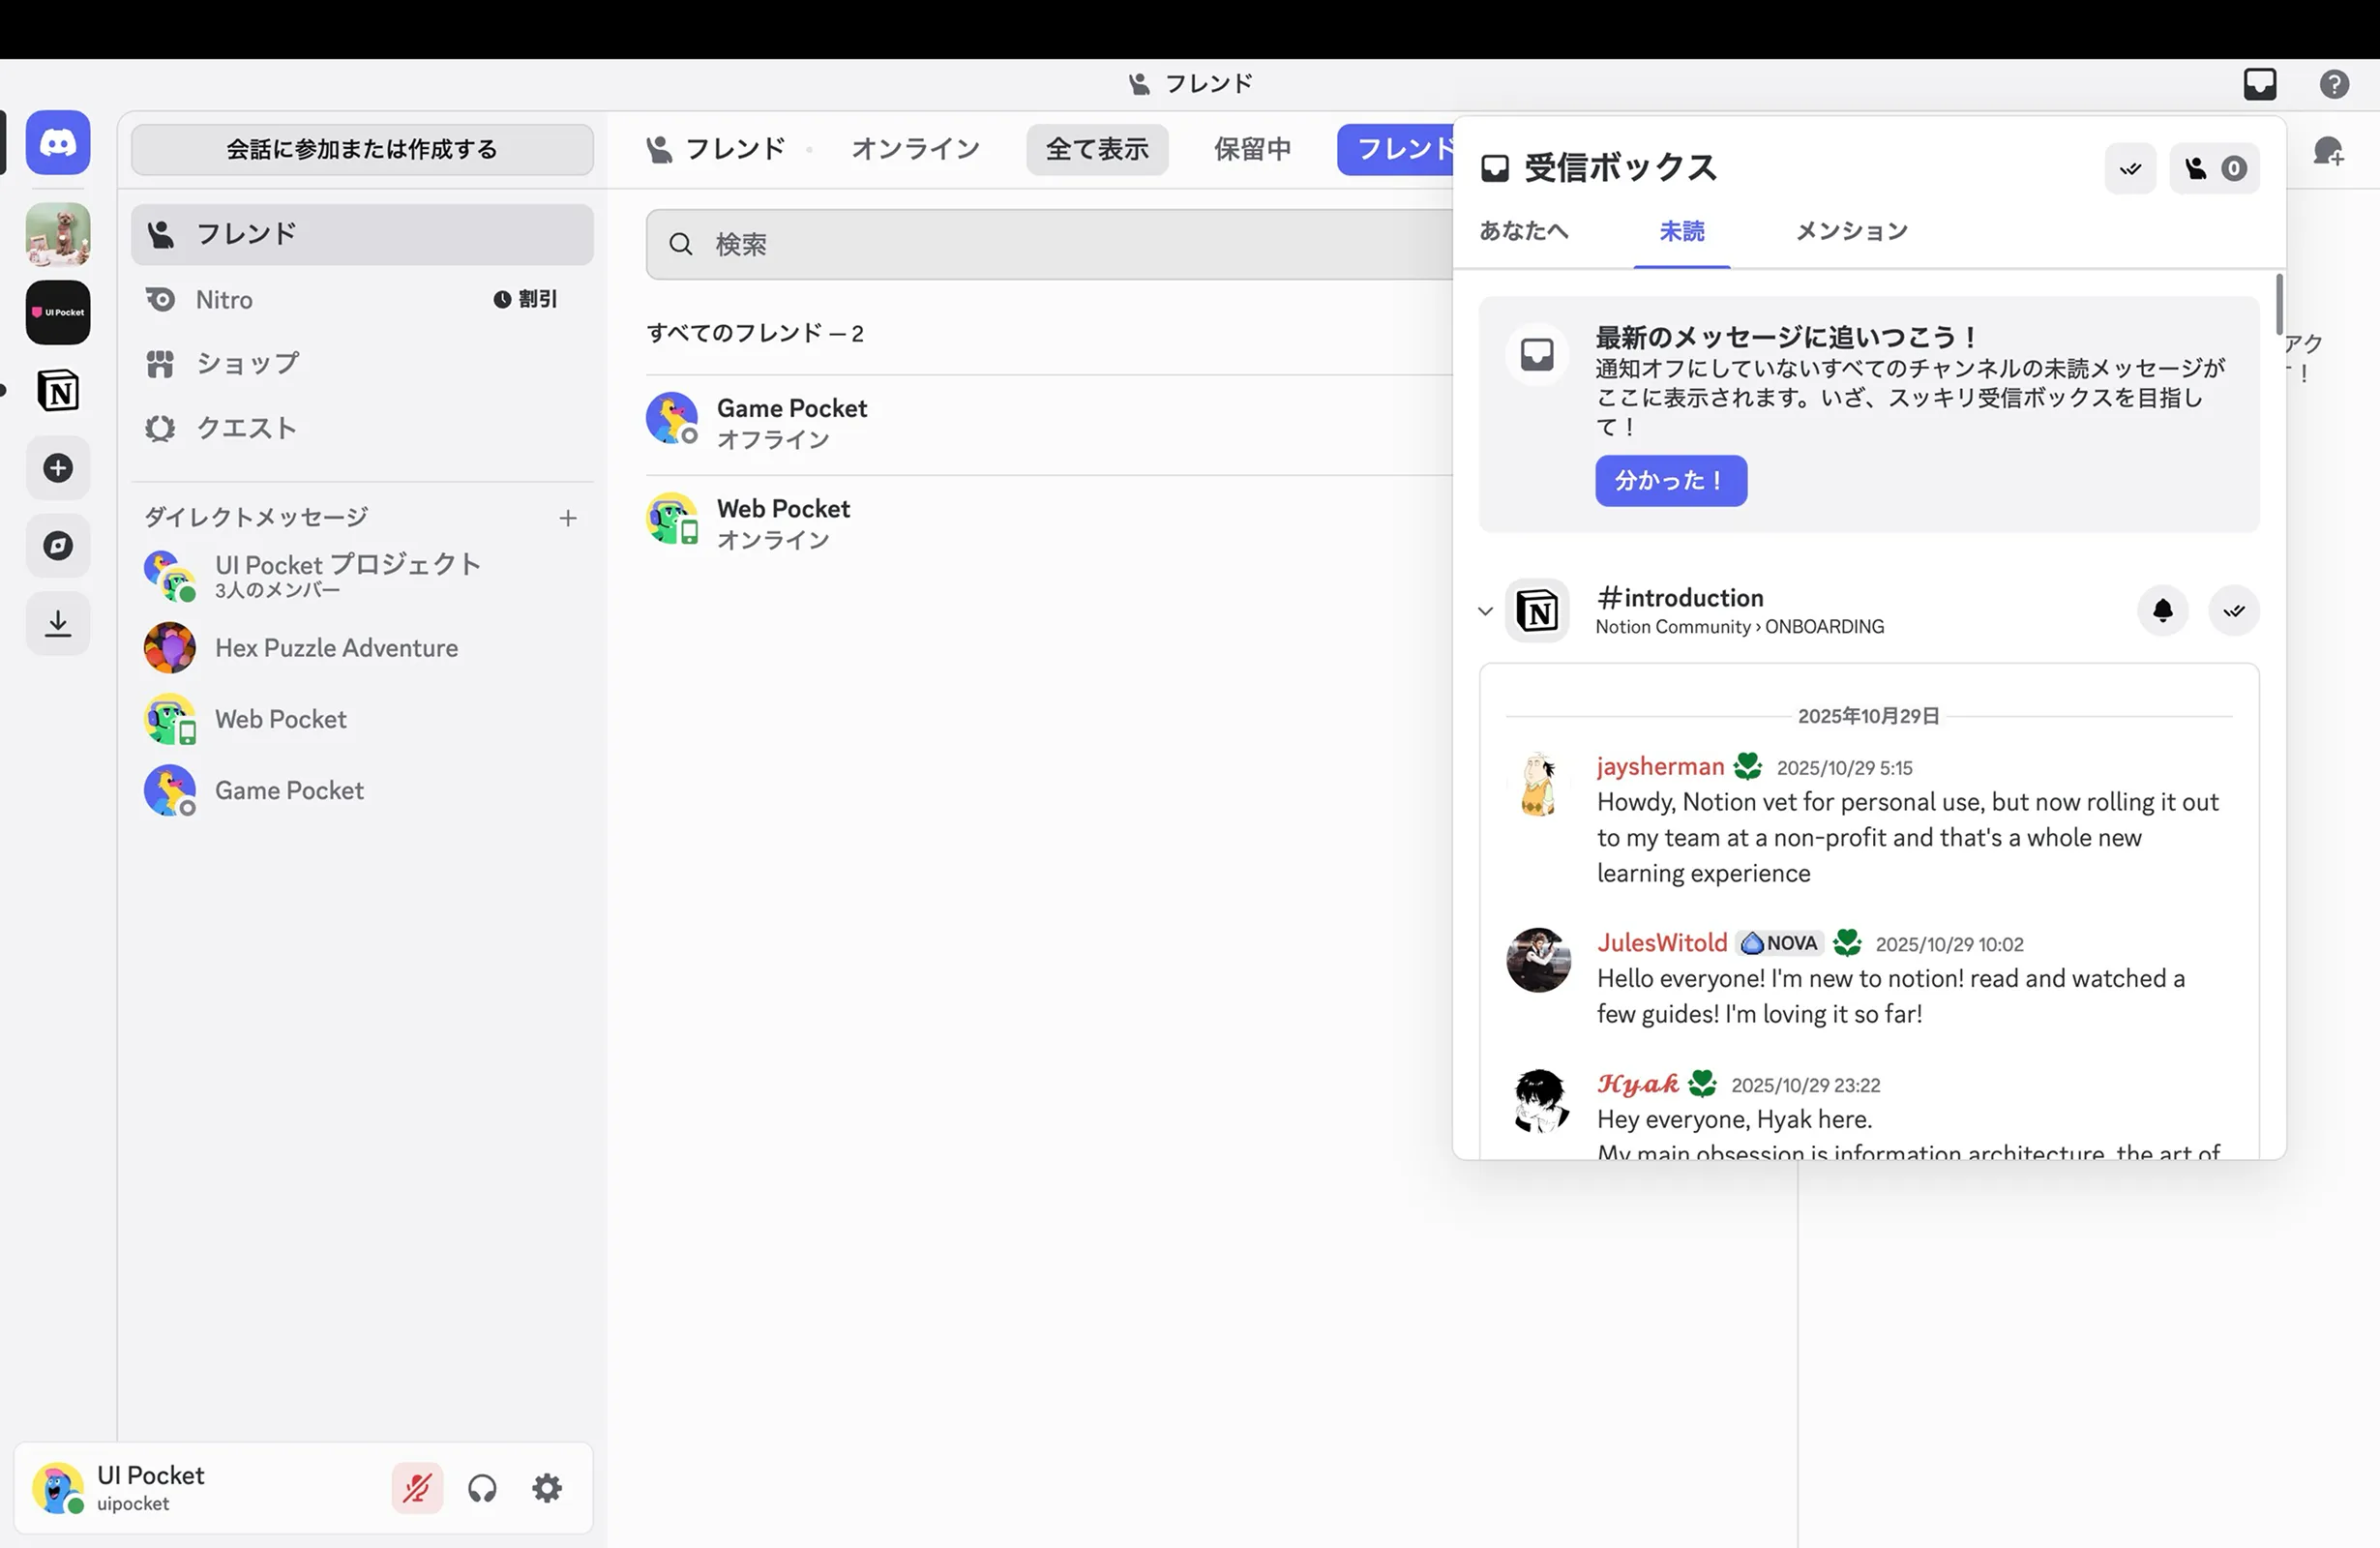The image size is (2380, 1548).
Task: Open ショップ in left sidebar
Action: 362,364
